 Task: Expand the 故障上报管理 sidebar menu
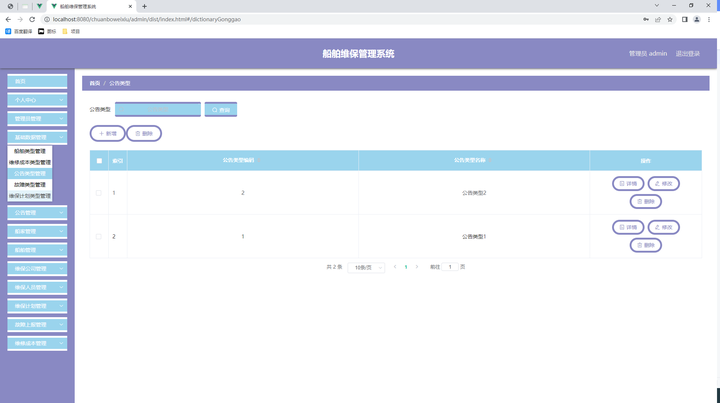coord(37,325)
